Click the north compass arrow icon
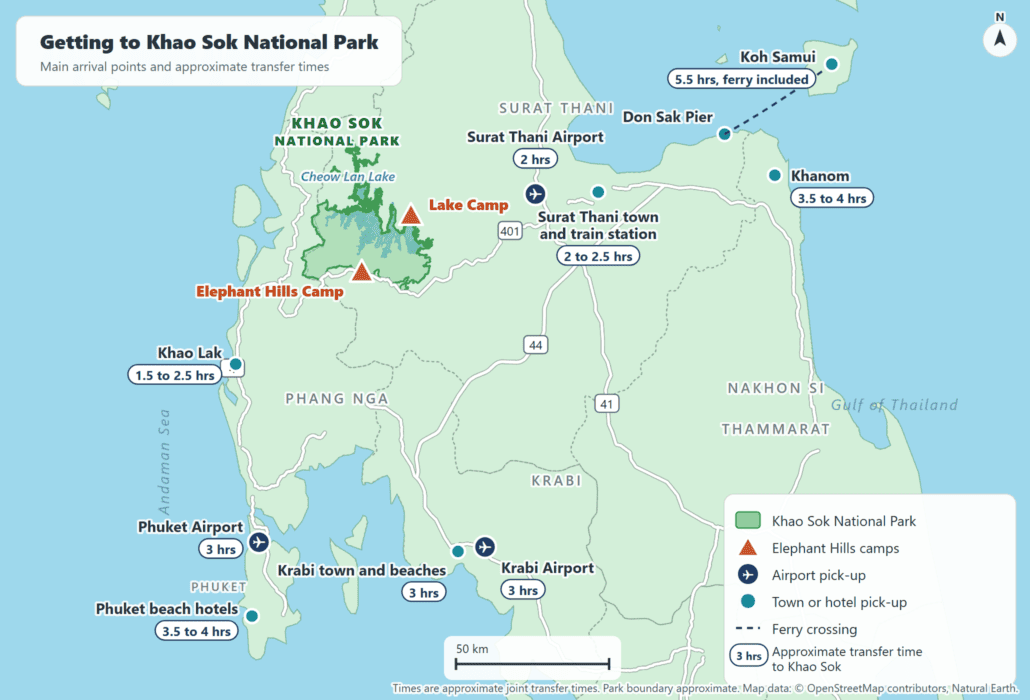 click(x=1000, y=39)
